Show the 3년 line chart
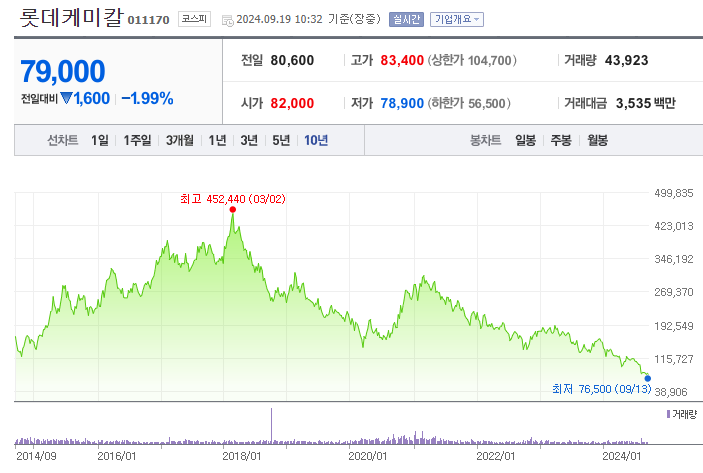 click(249, 140)
